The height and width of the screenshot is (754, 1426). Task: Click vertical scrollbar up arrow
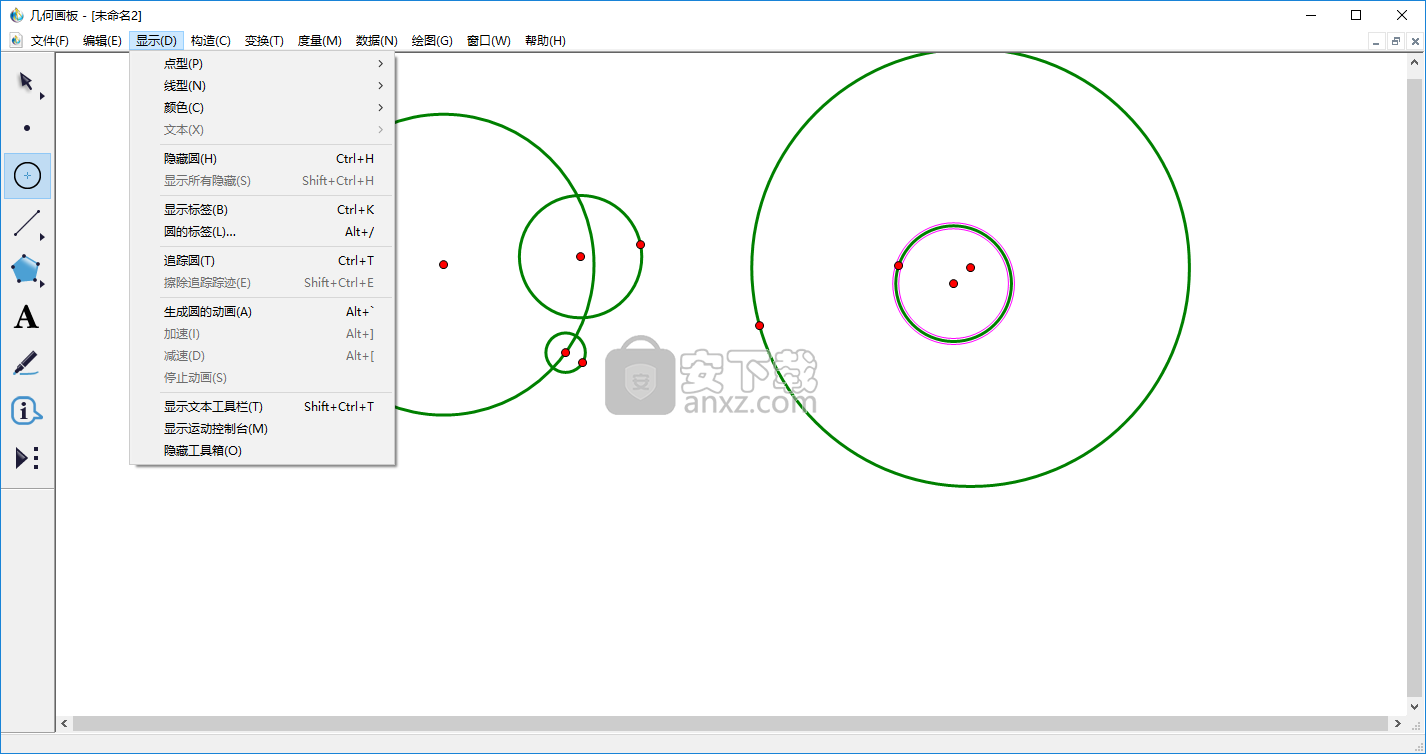tap(1415, 64)
